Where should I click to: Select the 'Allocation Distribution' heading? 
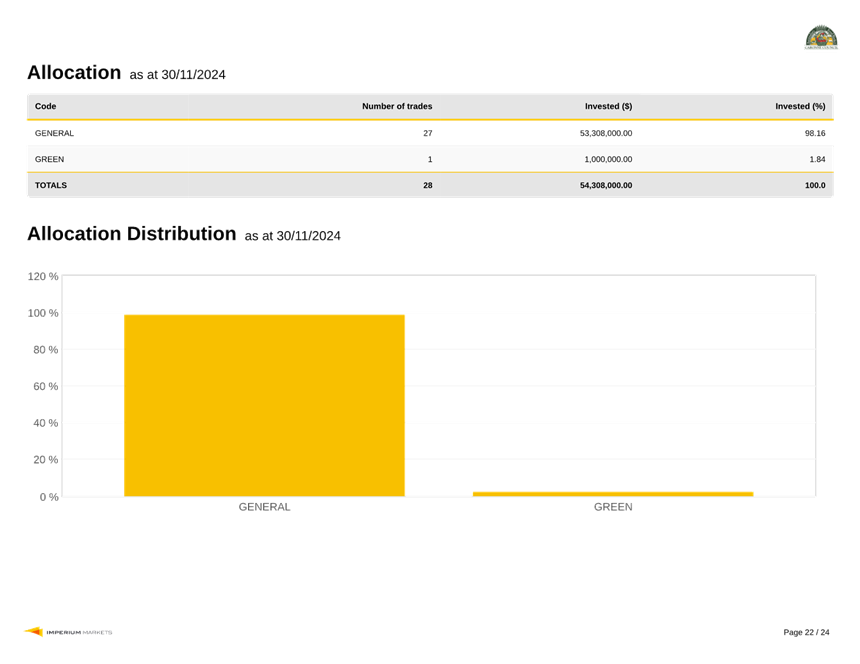(x=132, y=234)
